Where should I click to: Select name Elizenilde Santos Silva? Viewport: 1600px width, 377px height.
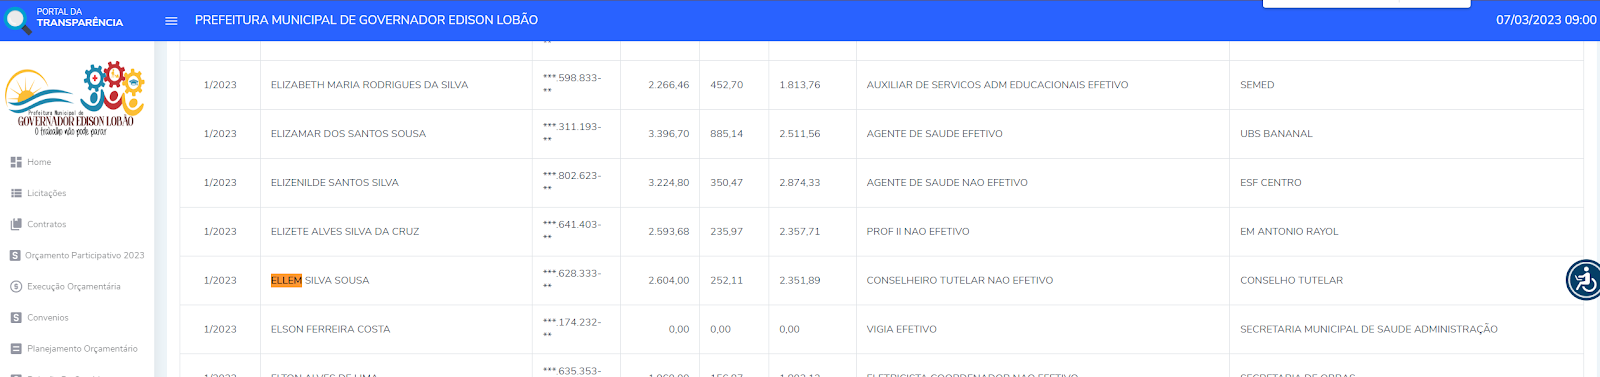pos(335,183)
